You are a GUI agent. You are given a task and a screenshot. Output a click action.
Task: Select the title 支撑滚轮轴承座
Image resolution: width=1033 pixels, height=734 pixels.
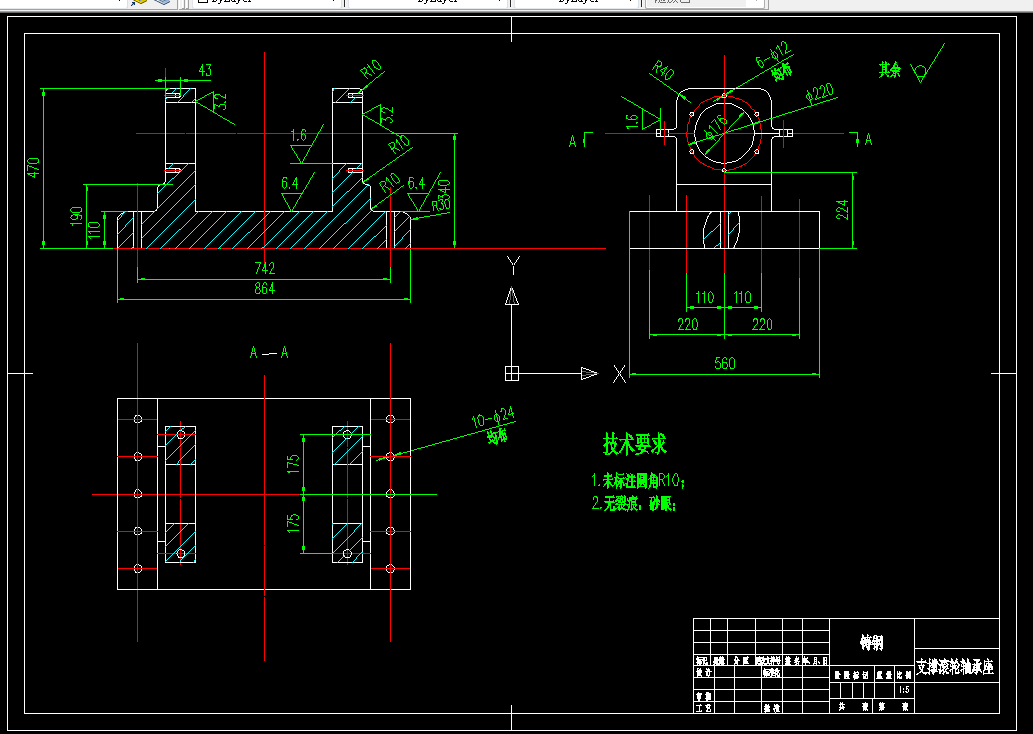(x=955, y=667)
